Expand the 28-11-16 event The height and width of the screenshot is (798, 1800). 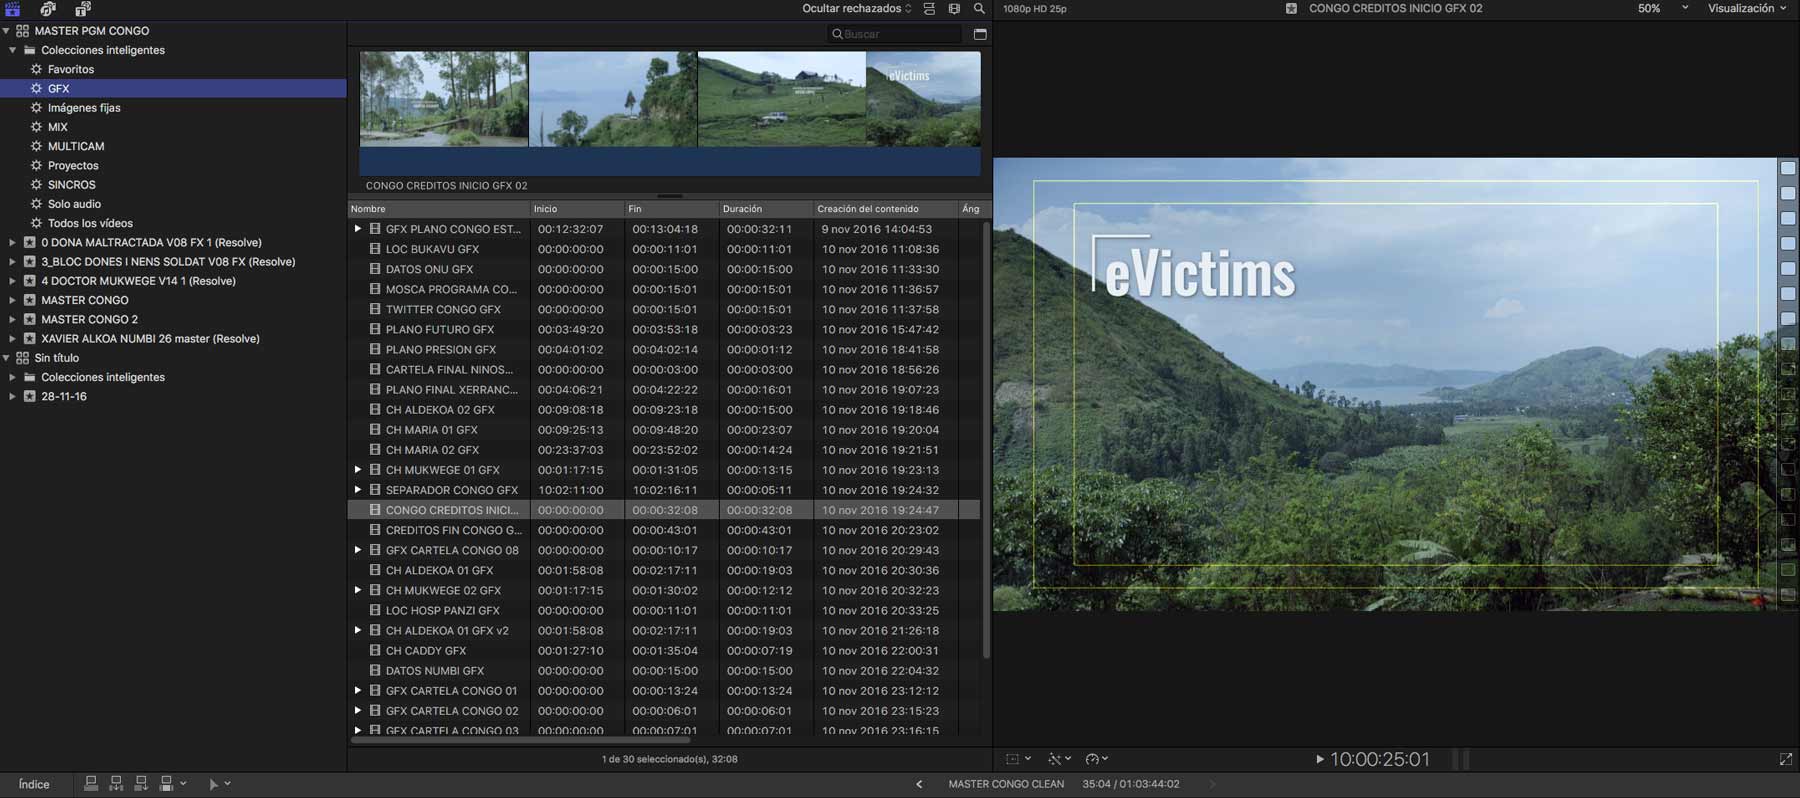[12, 397]
